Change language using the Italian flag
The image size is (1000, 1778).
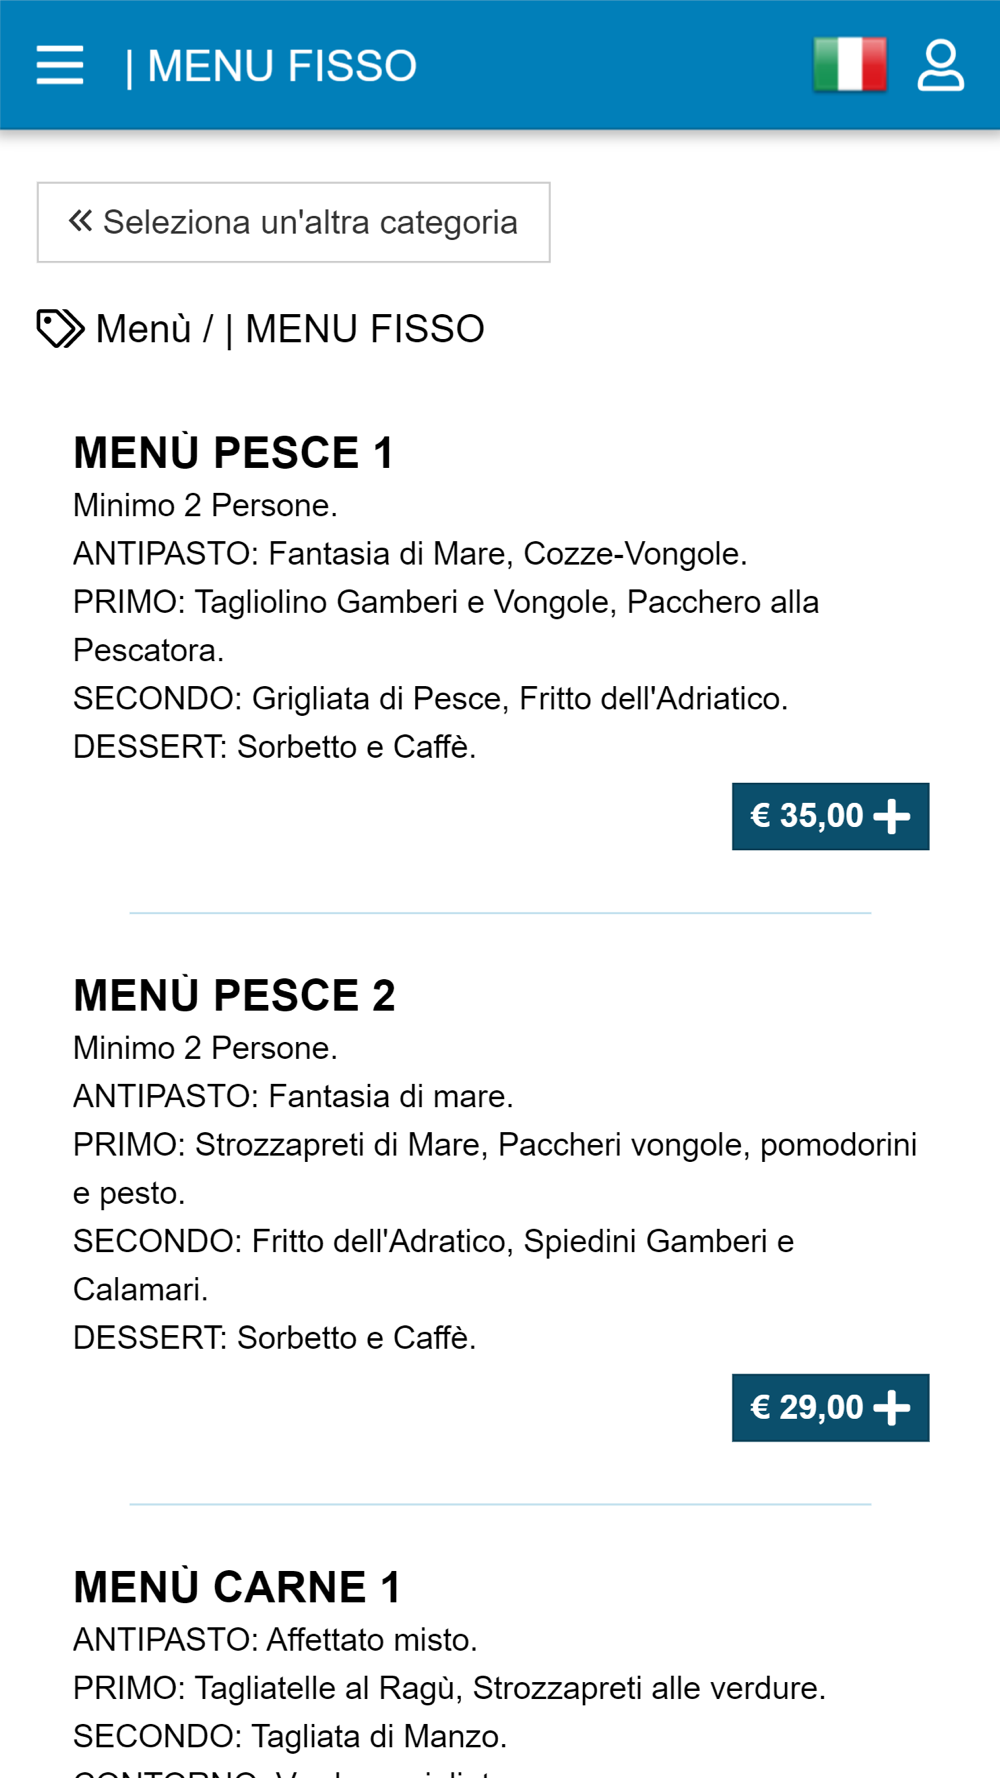pos(850,65)
